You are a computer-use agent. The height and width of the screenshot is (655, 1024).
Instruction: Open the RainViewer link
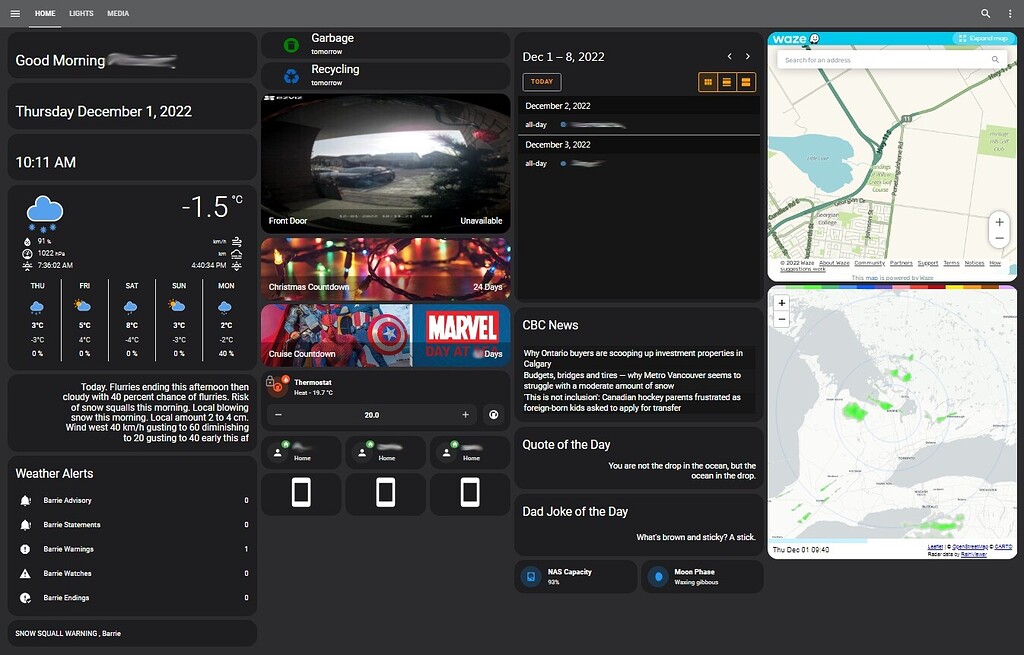click(x=974, y=554)
